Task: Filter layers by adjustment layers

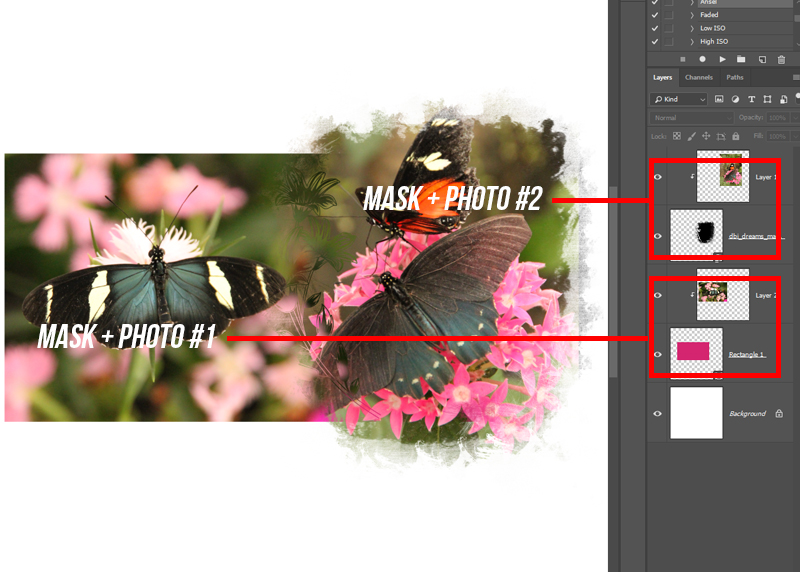Action: point(735,99)
